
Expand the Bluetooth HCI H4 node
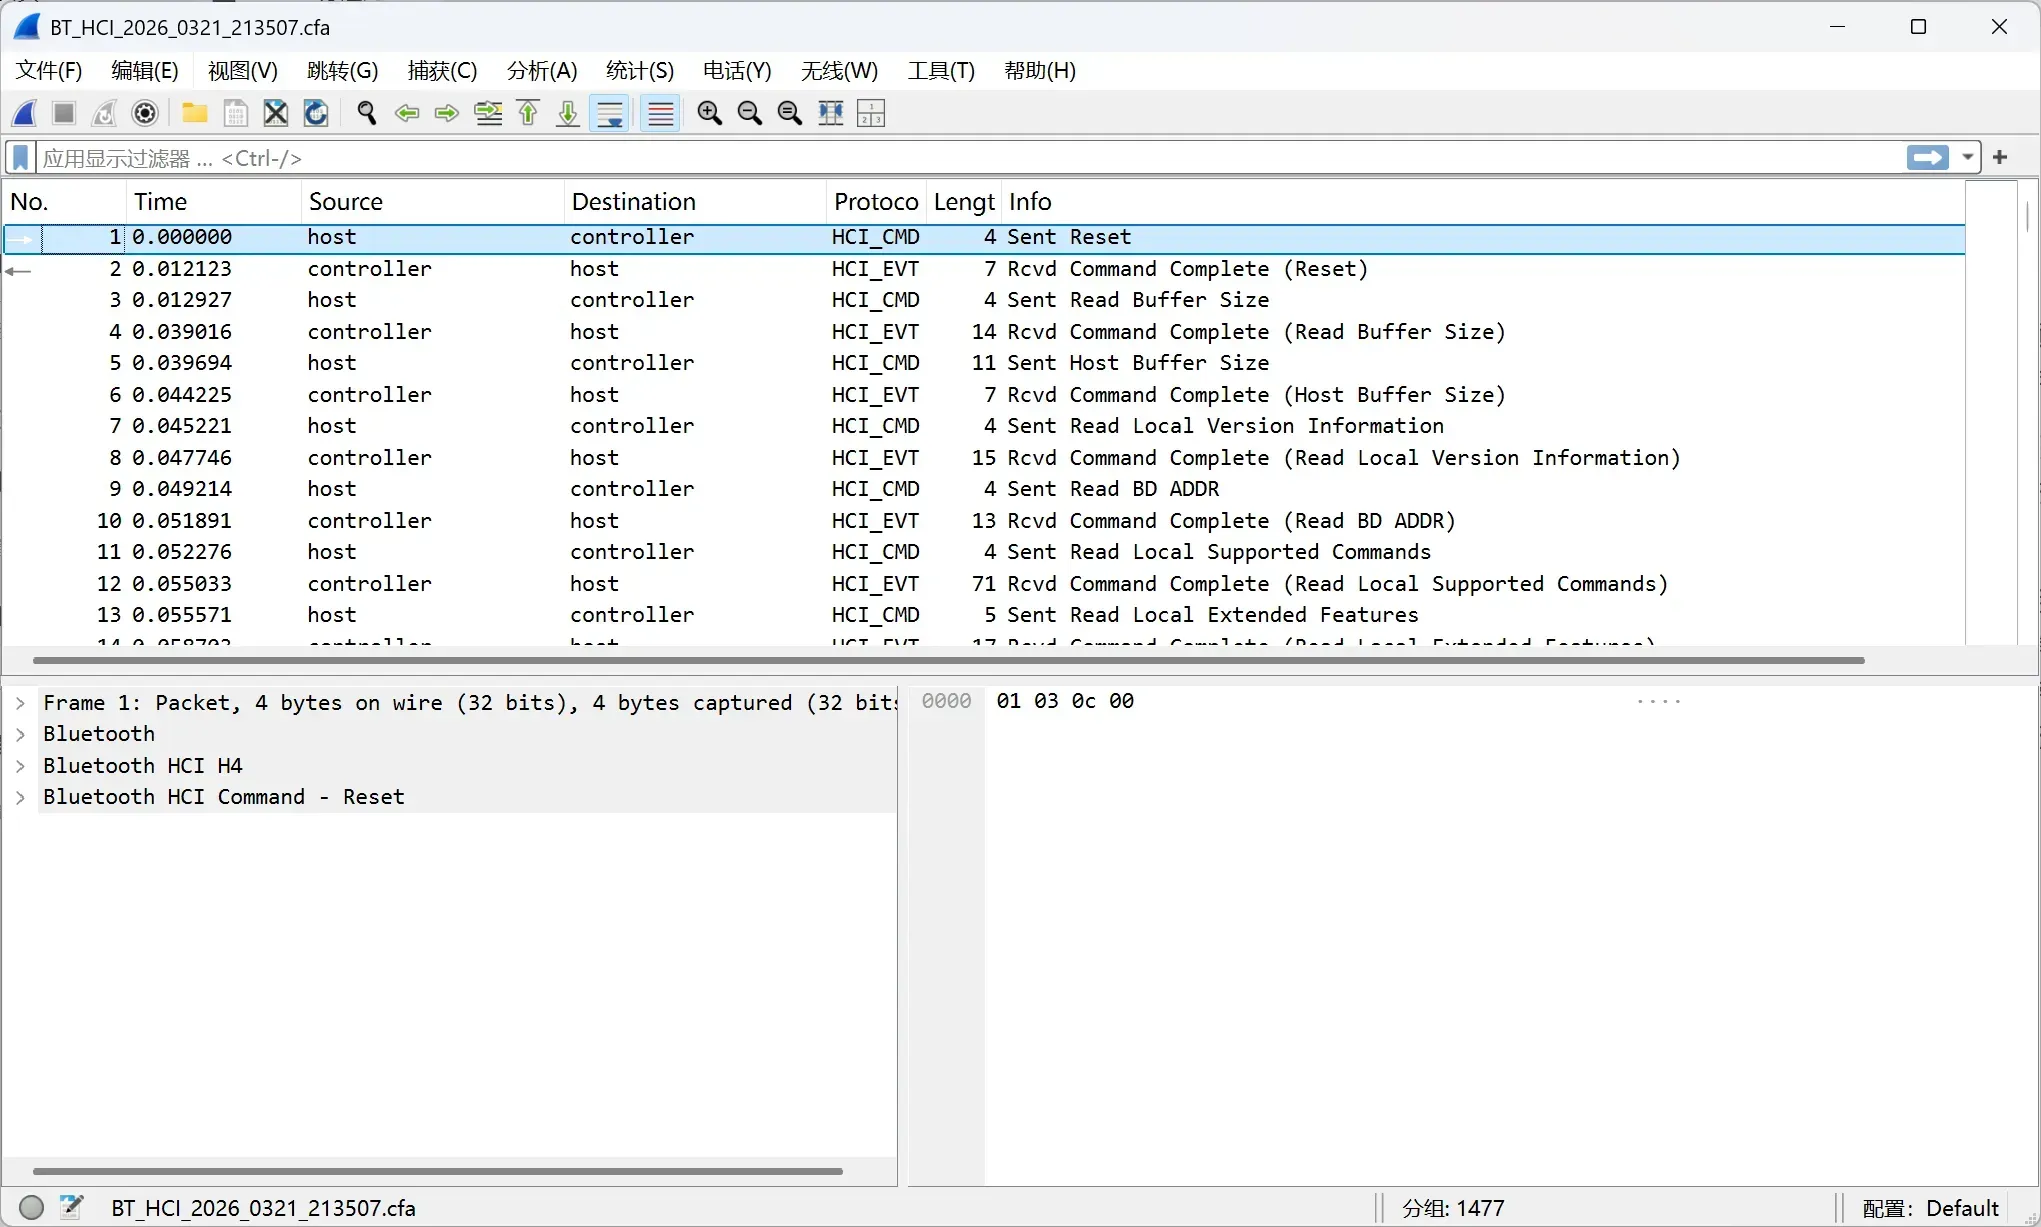[20, 766]
